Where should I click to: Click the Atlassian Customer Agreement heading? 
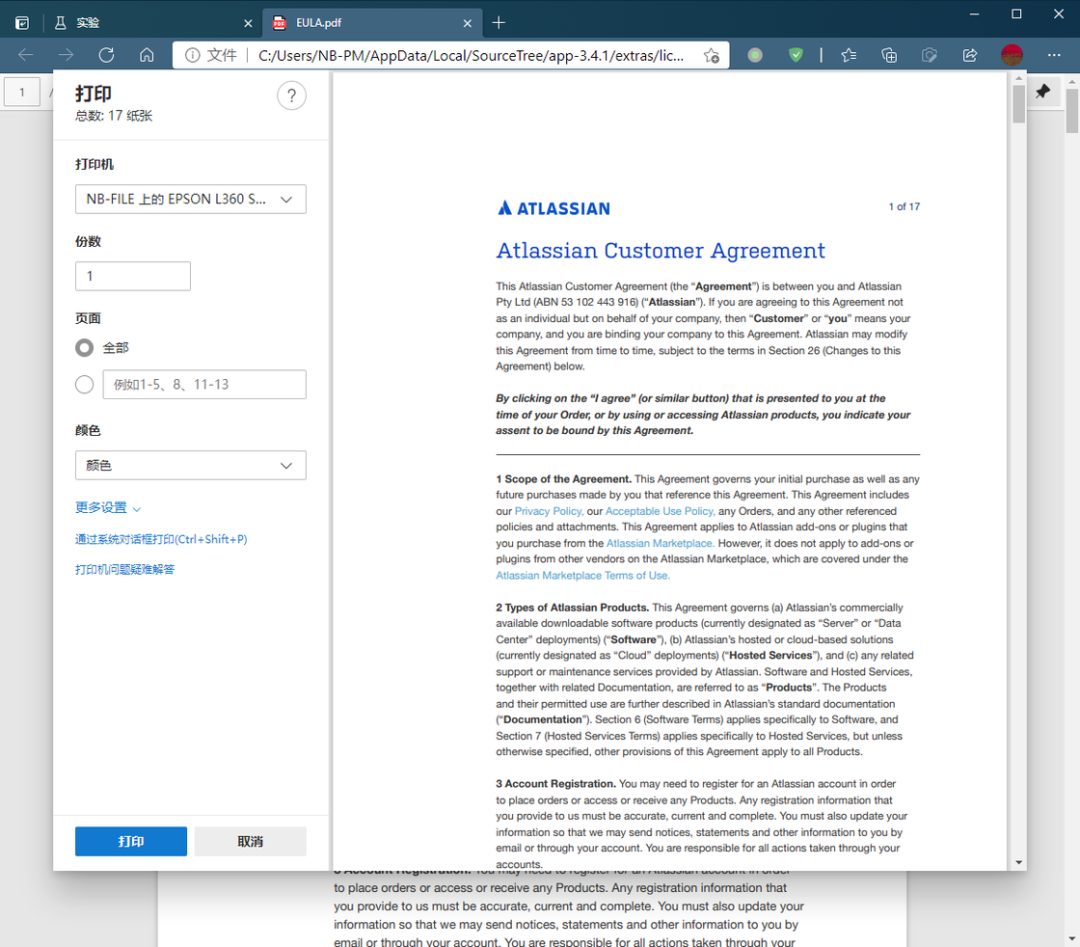click(661, 251)
